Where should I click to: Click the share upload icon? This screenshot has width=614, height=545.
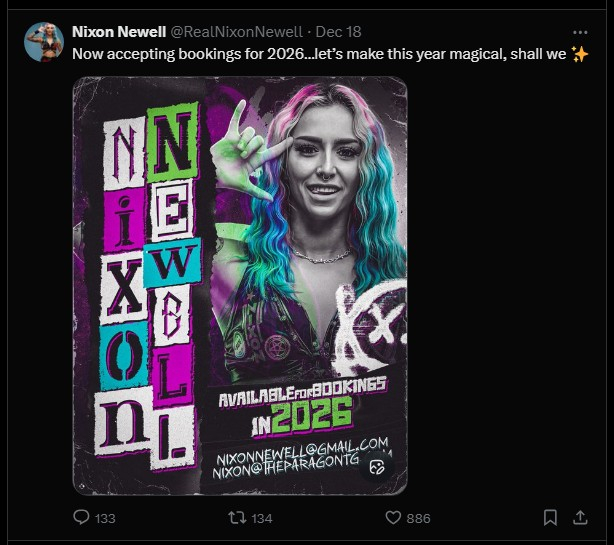click(580, 517)
